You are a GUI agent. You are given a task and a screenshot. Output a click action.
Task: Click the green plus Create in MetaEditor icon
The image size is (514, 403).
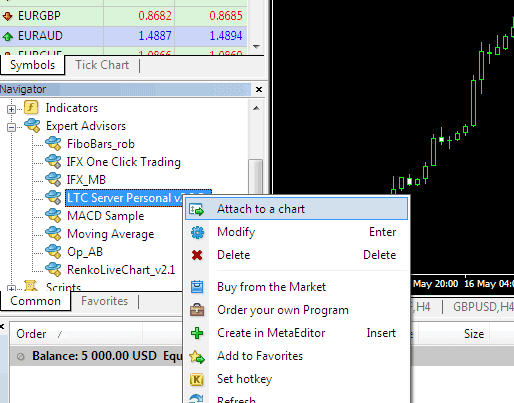tap(197, 333)
